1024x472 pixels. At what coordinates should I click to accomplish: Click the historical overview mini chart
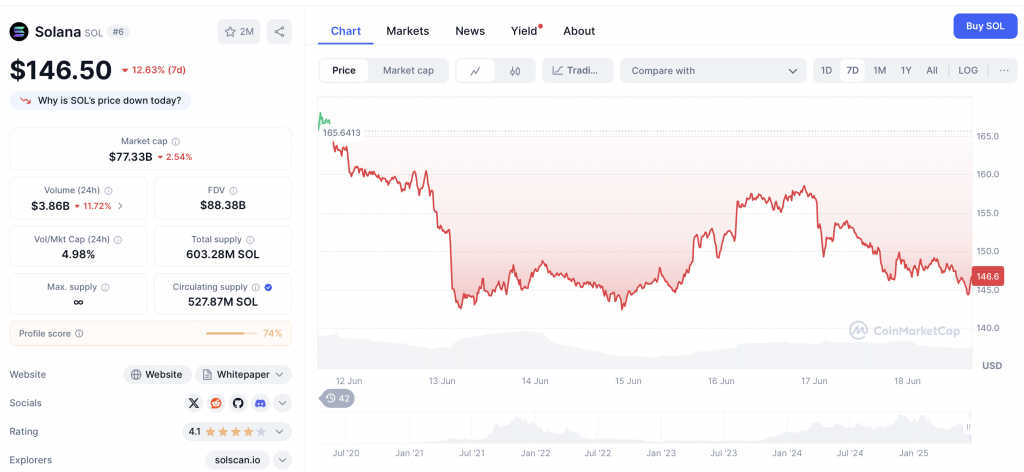[645, 428]
